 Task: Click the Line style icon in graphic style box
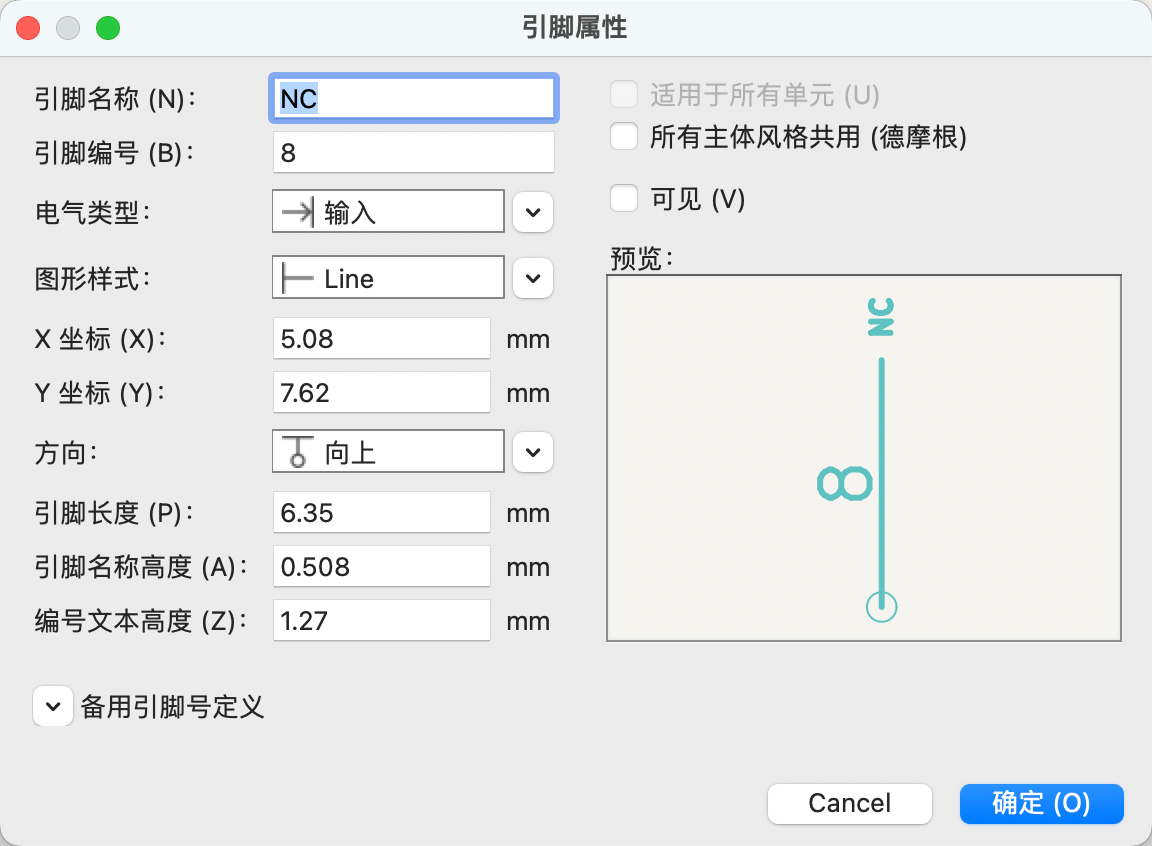click(297, 279)
